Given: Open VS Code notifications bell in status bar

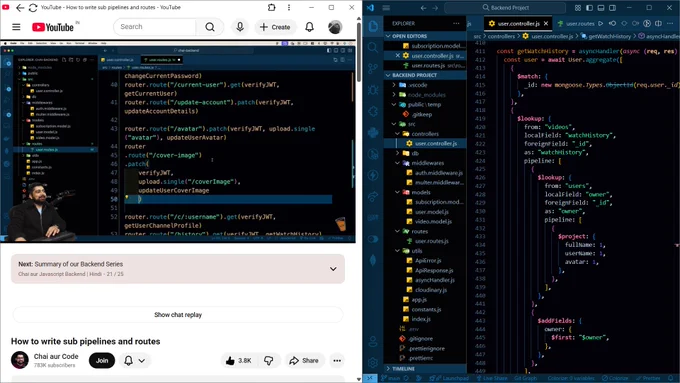Looking at the screenshot, I should click(670, 378).
